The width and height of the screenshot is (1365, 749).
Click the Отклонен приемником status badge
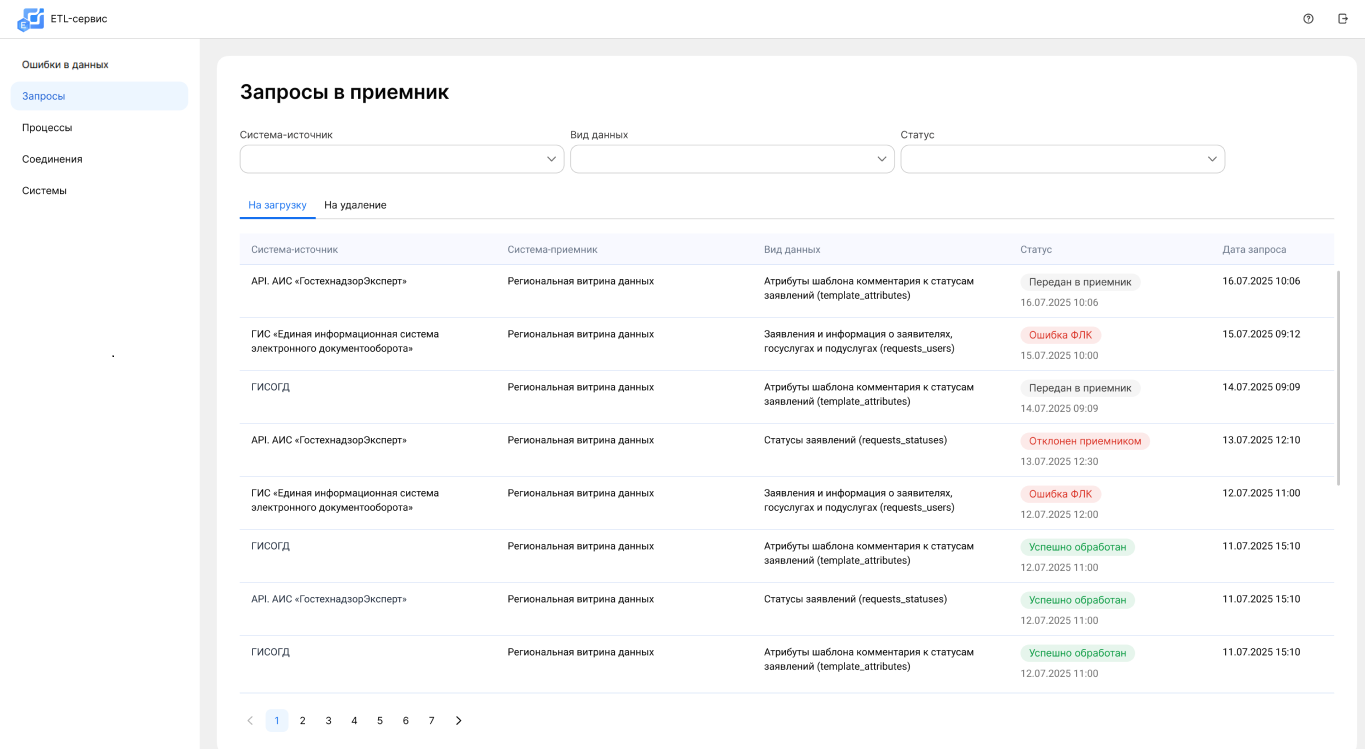tap(1085, 441)
